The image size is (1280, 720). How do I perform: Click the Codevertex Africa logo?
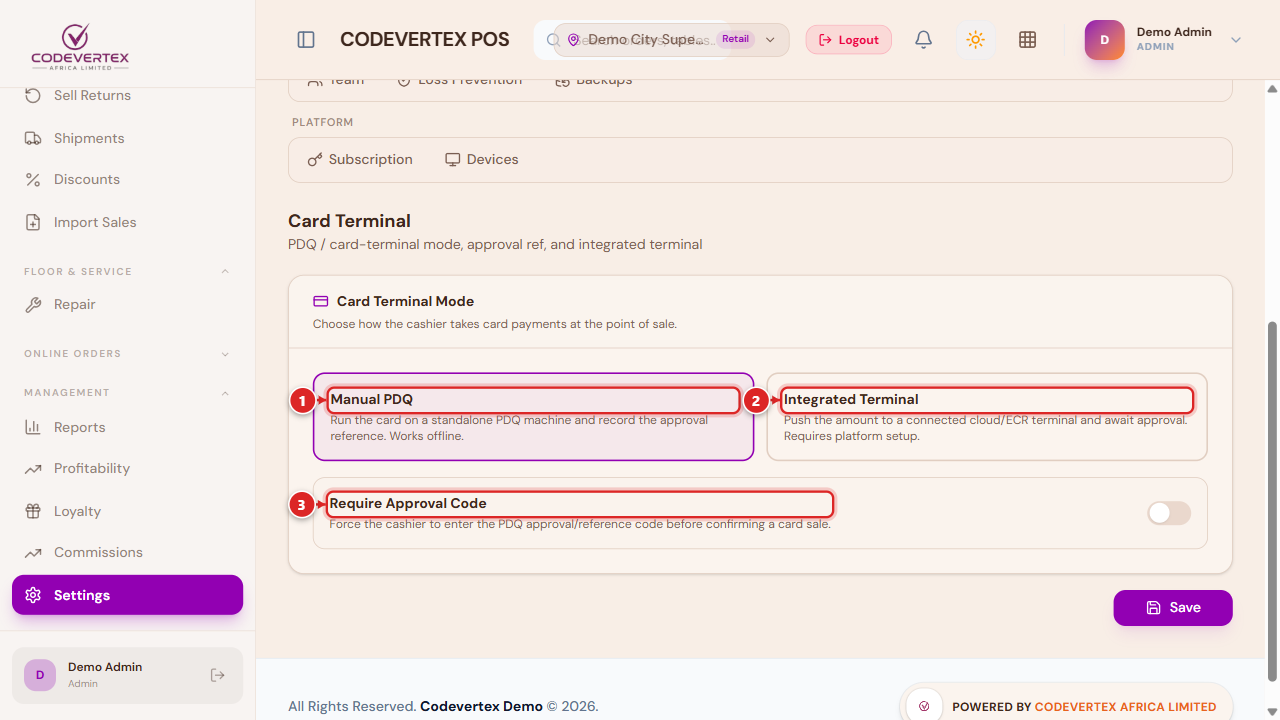tap(80, 46)
